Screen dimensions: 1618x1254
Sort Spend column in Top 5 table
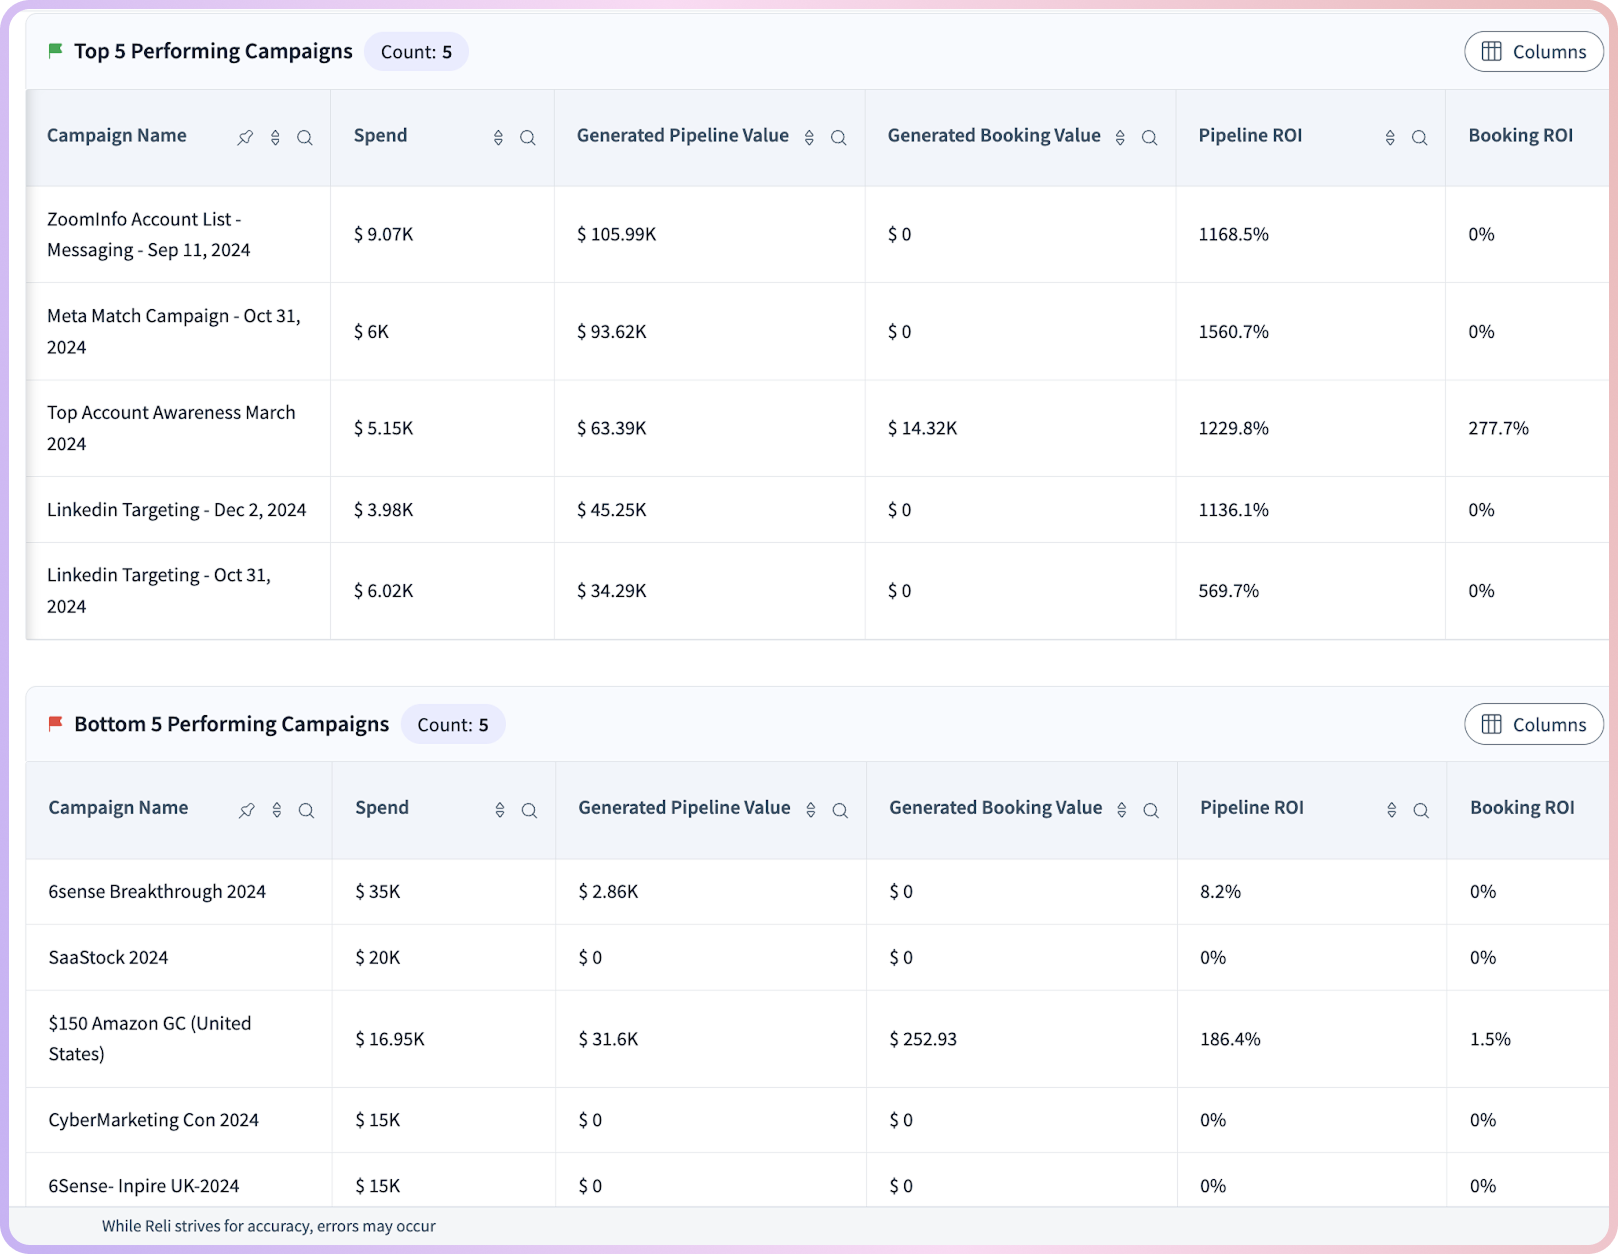click(x=498, y=138)
